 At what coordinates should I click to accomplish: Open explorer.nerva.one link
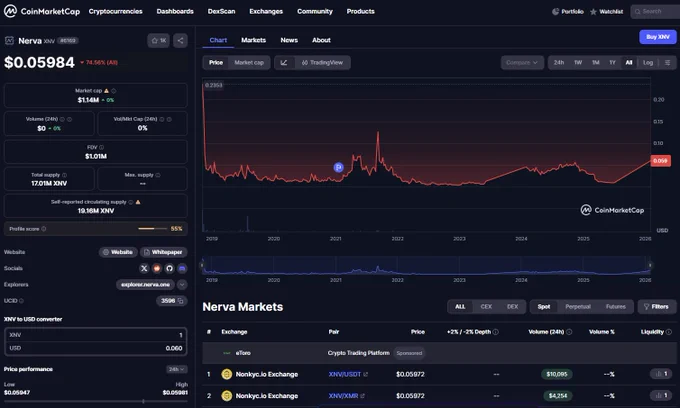pyautogui.click(x=145, y=284)
